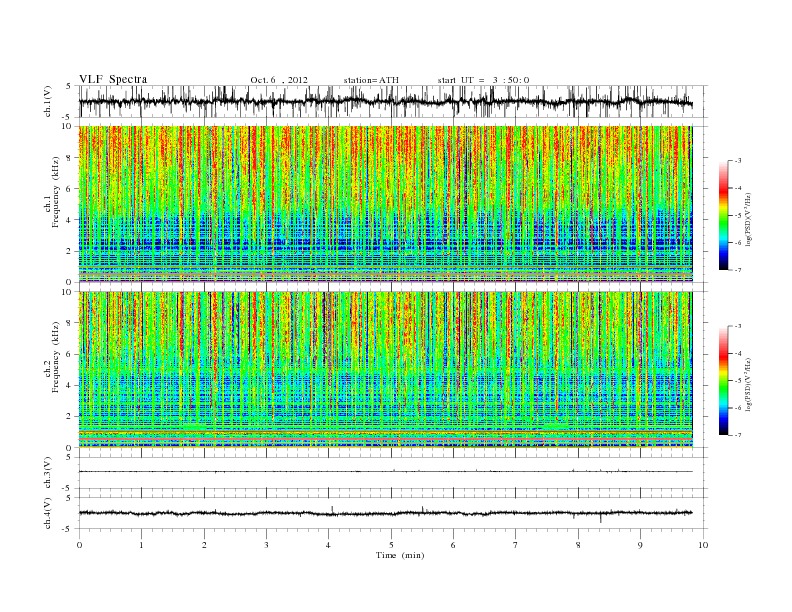Click the "2" minute tick label on time axis

point(204,545)
